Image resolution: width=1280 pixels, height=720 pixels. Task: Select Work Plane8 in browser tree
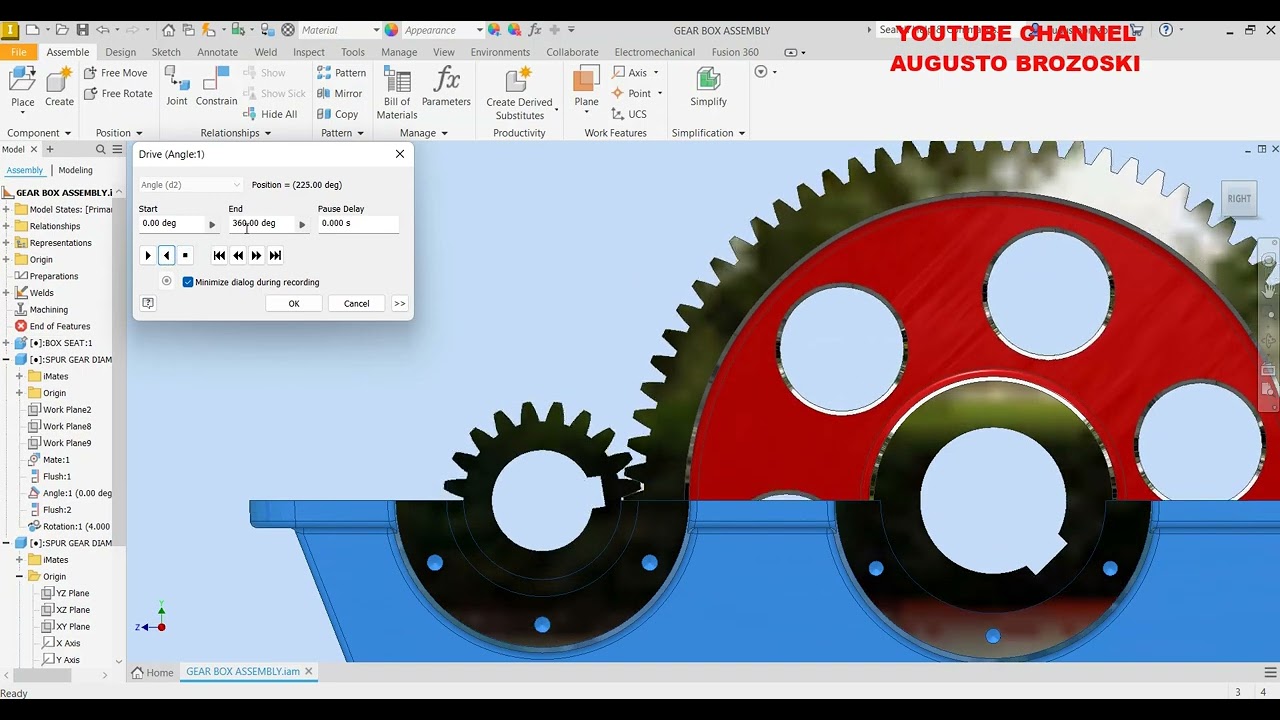pos(60,426)
